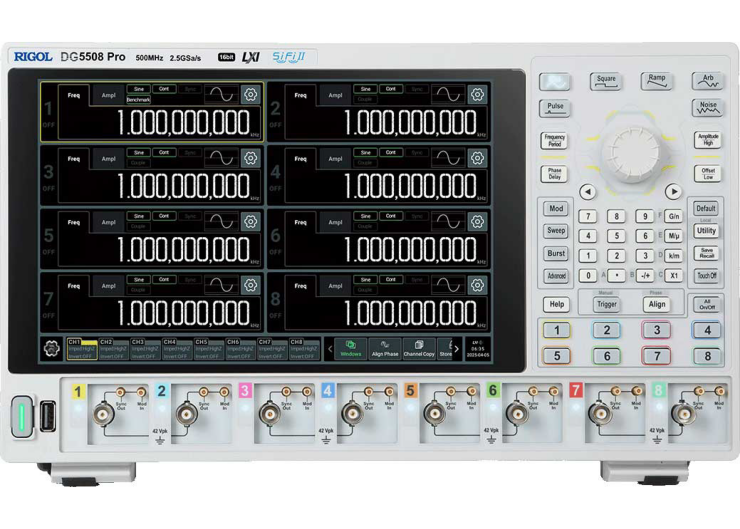Open channel 2 Sine waveform selector
This screenshot has height=529, width=740.
pos(366,89)
